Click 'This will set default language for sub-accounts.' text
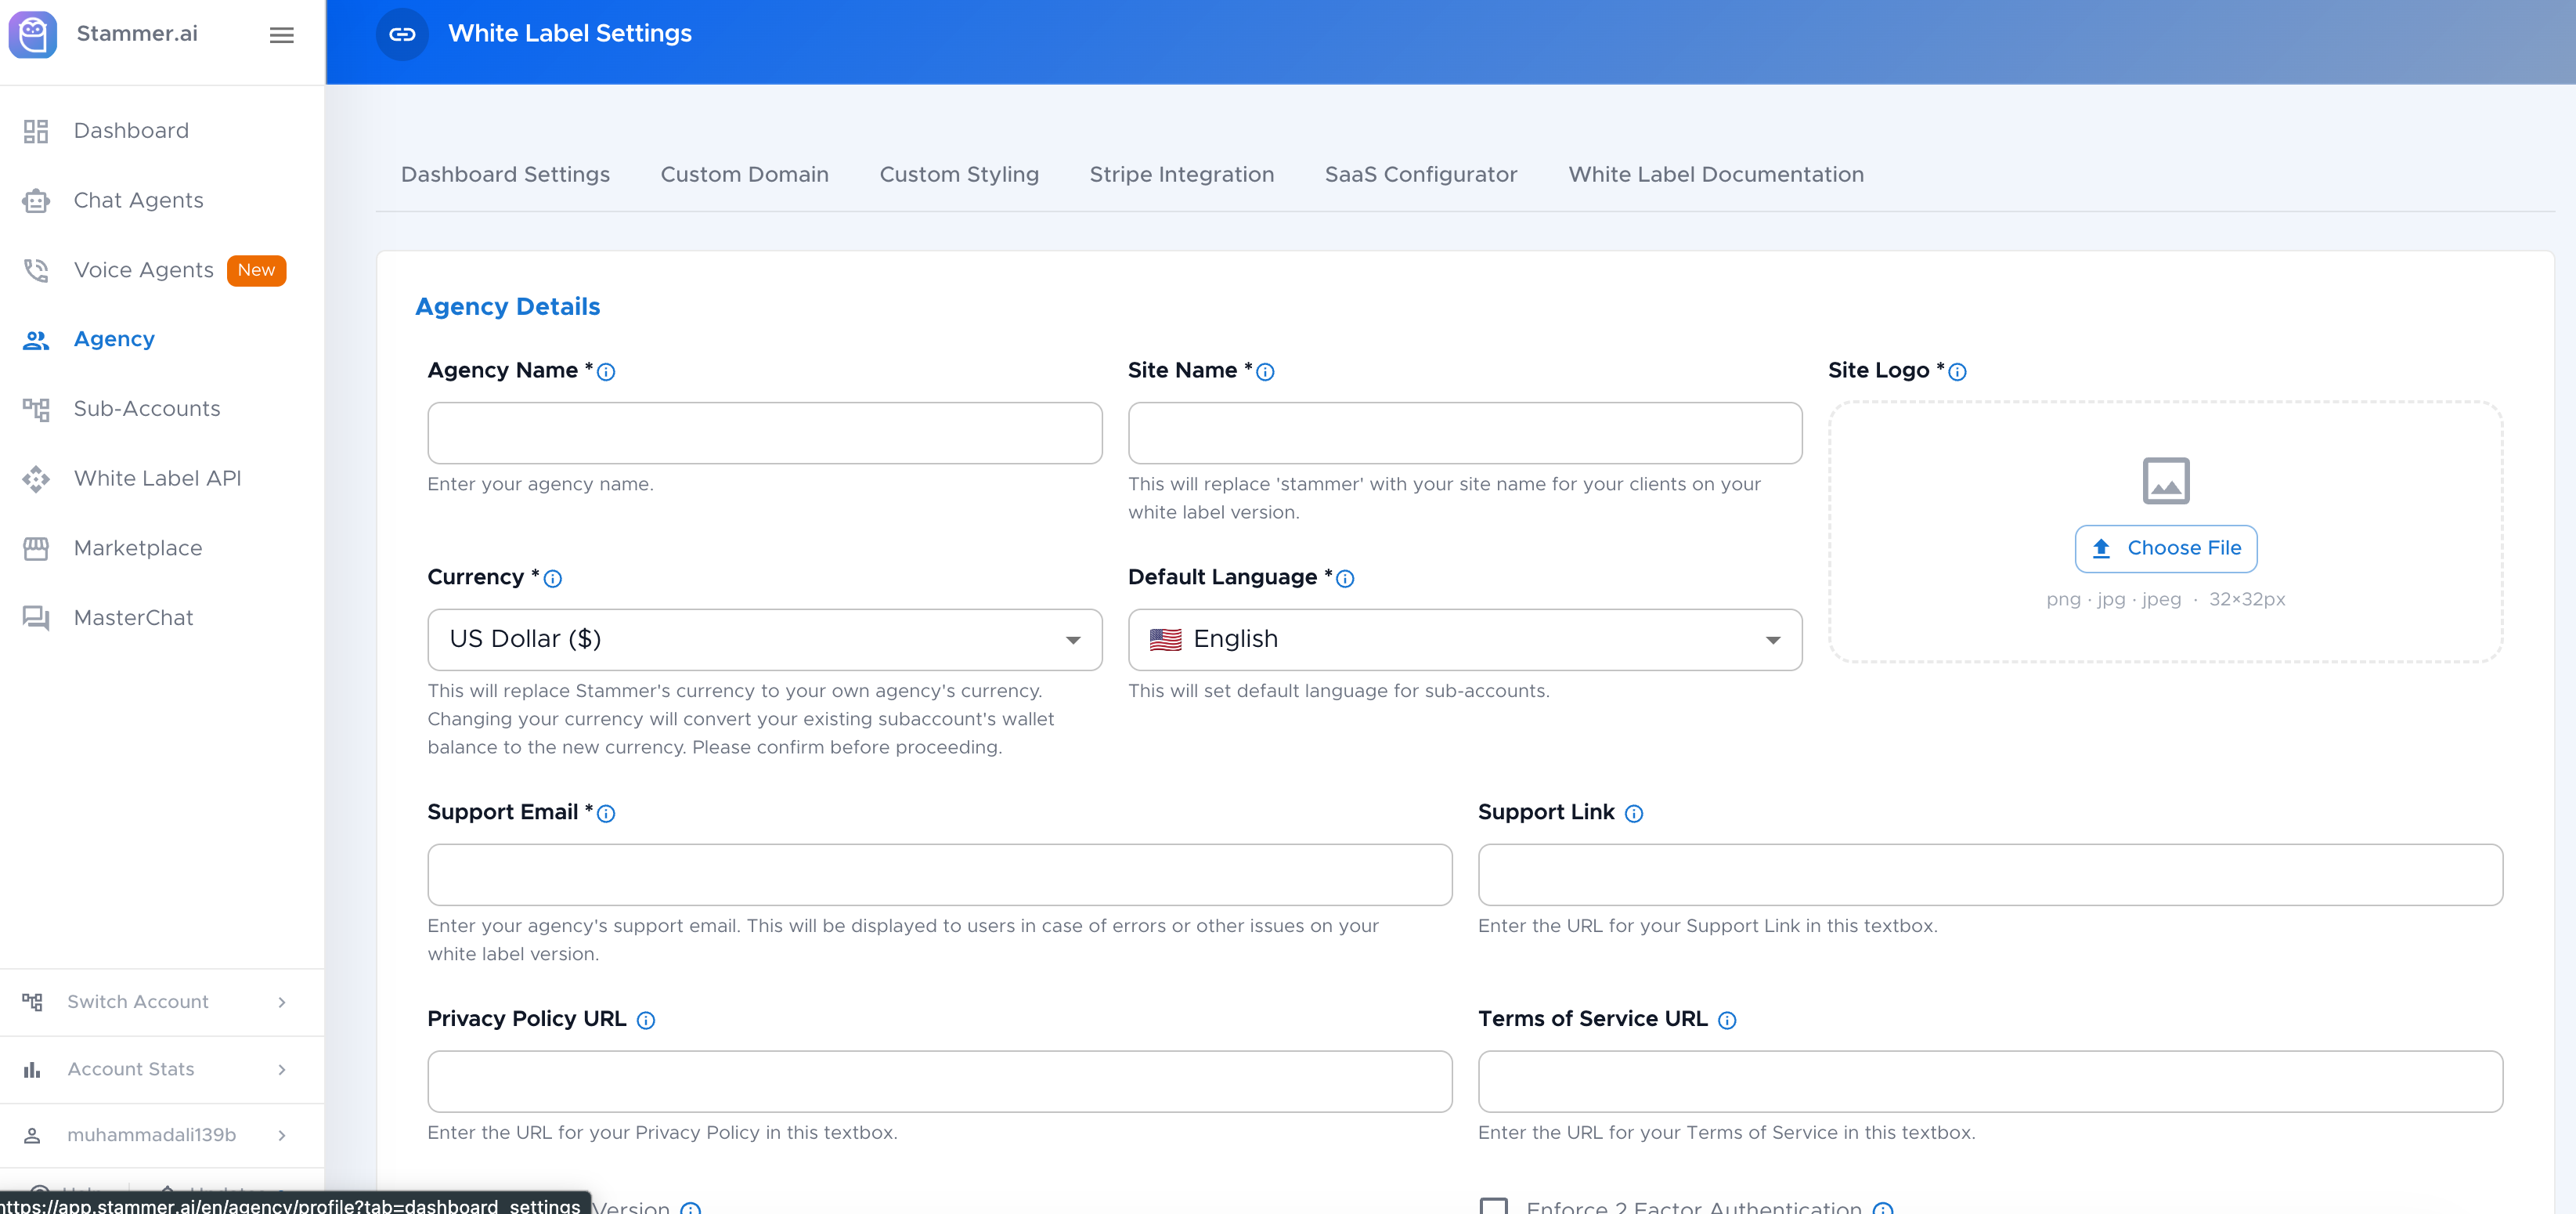The width and height of the screenshot is (2576, 1214). click(x=1339, y=692)
